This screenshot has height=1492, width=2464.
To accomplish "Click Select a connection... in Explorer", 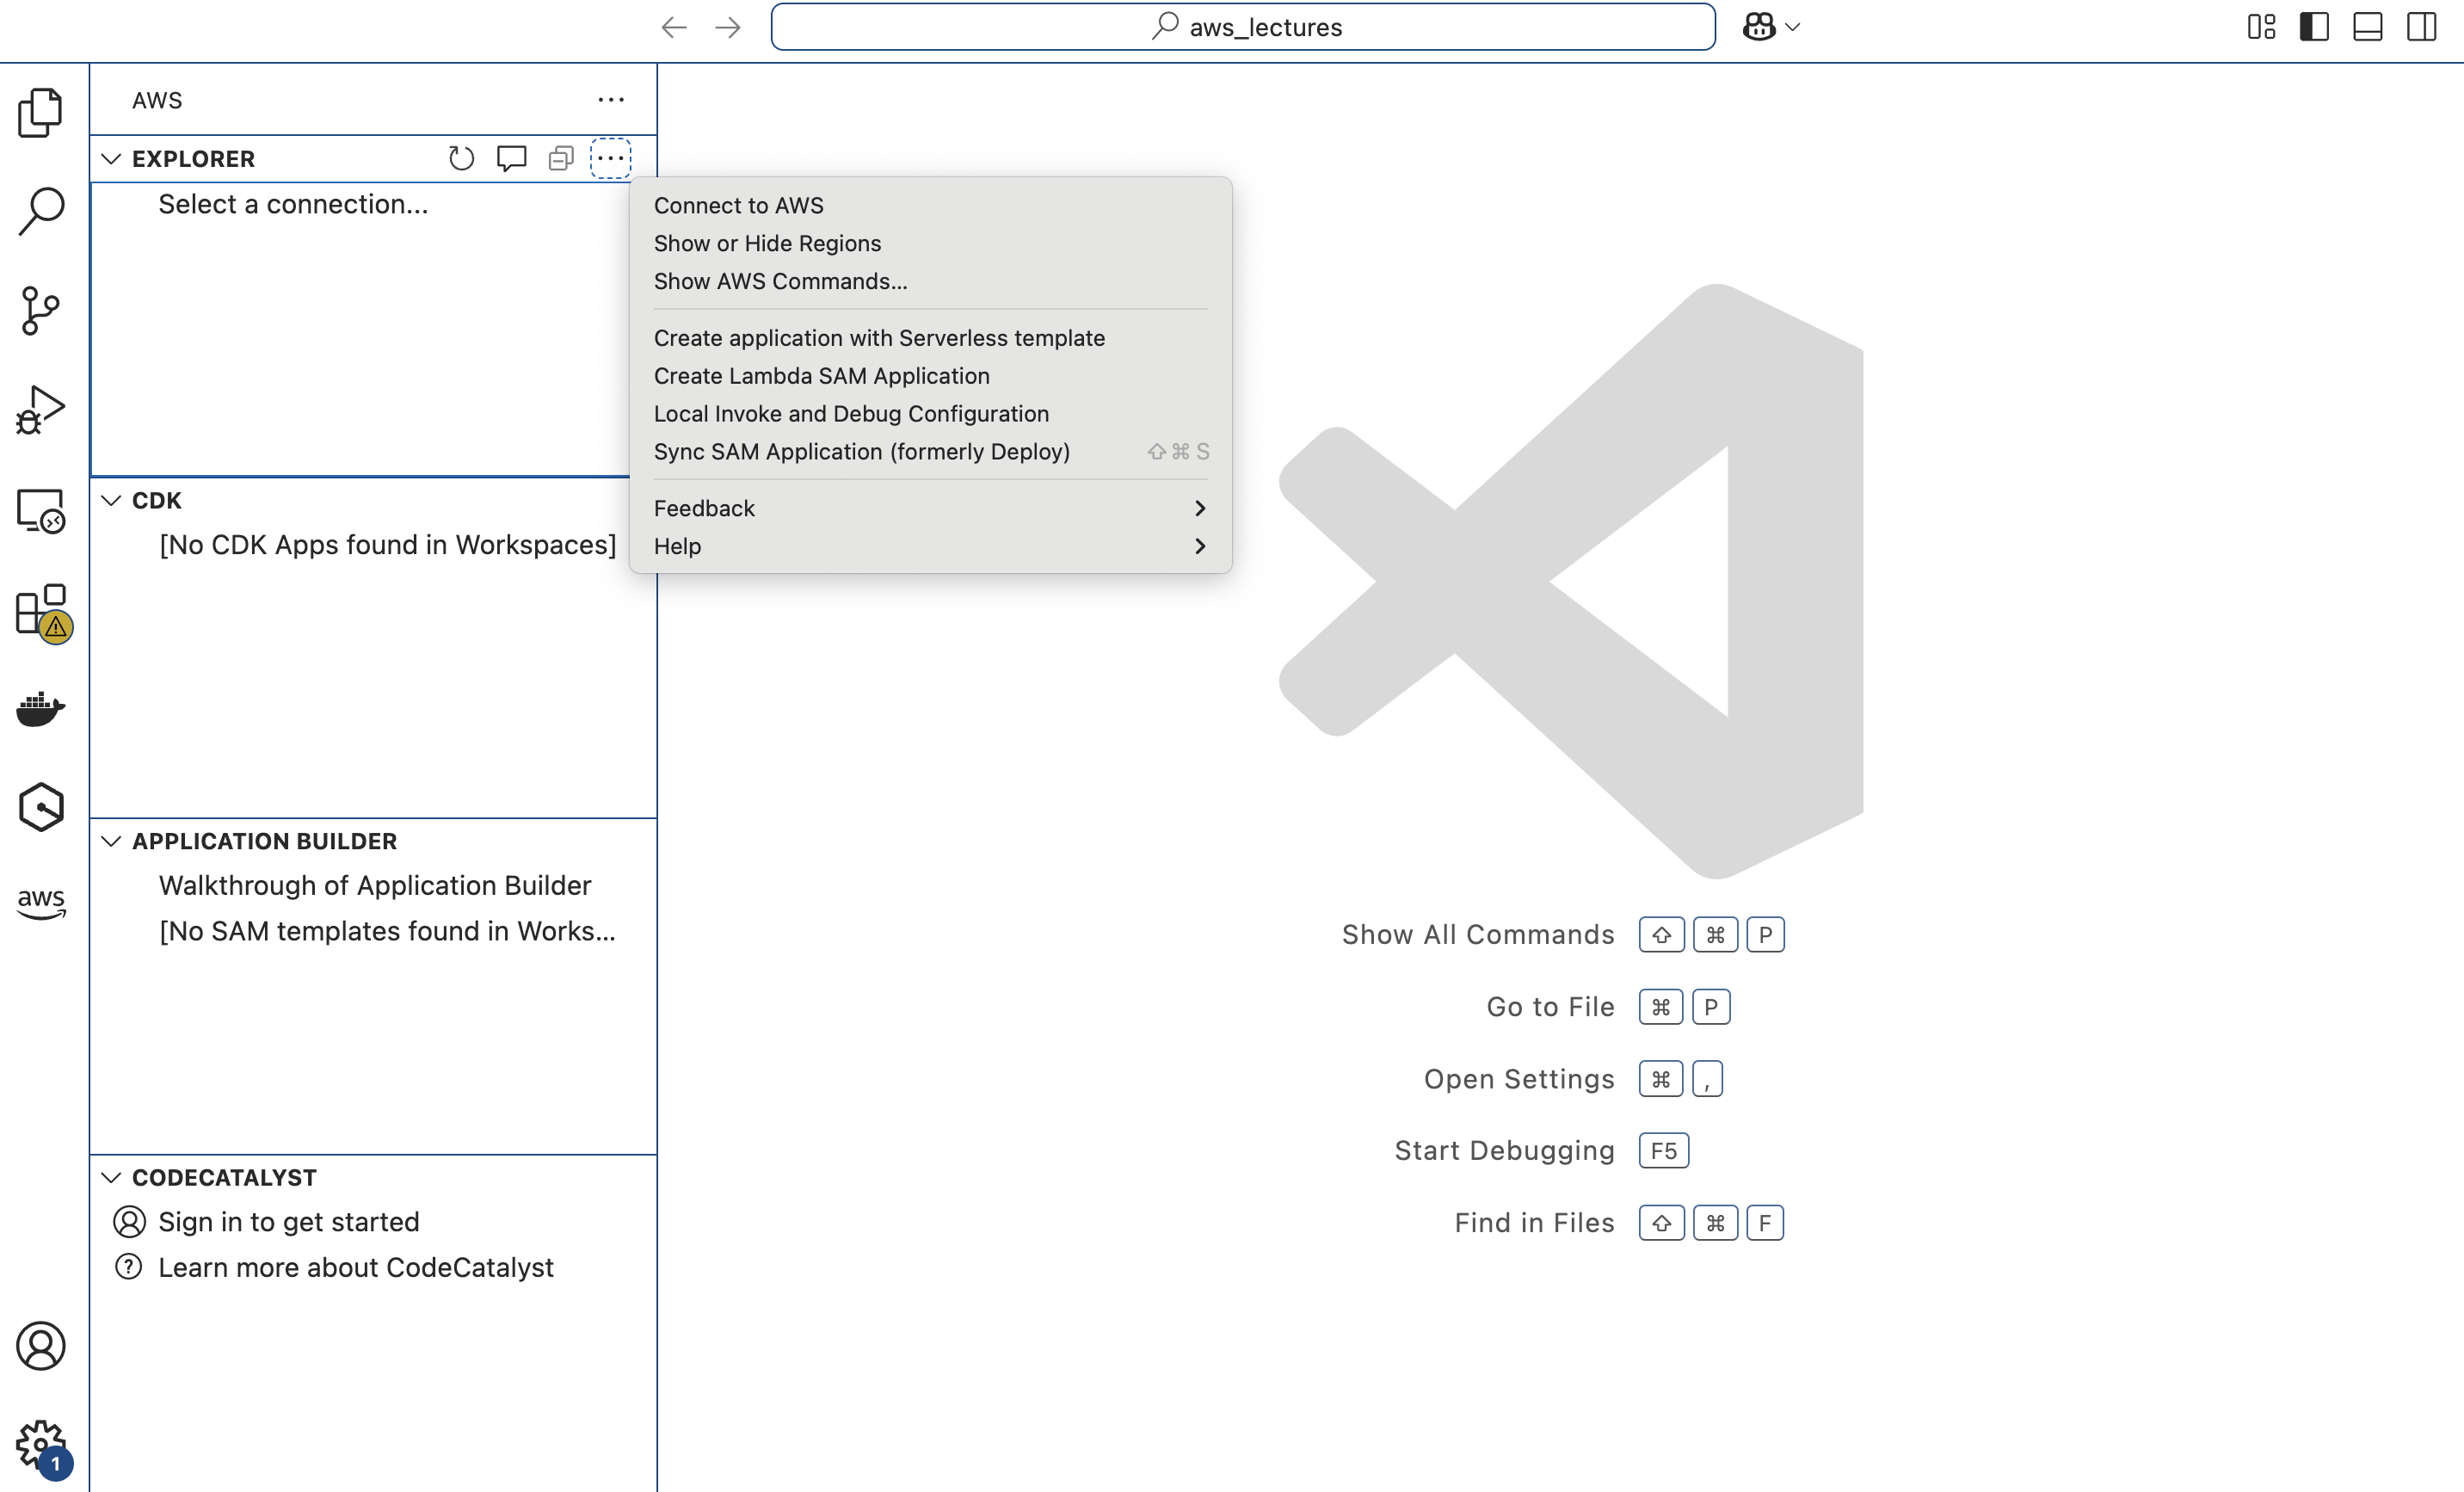I will [x=293, y=204].
